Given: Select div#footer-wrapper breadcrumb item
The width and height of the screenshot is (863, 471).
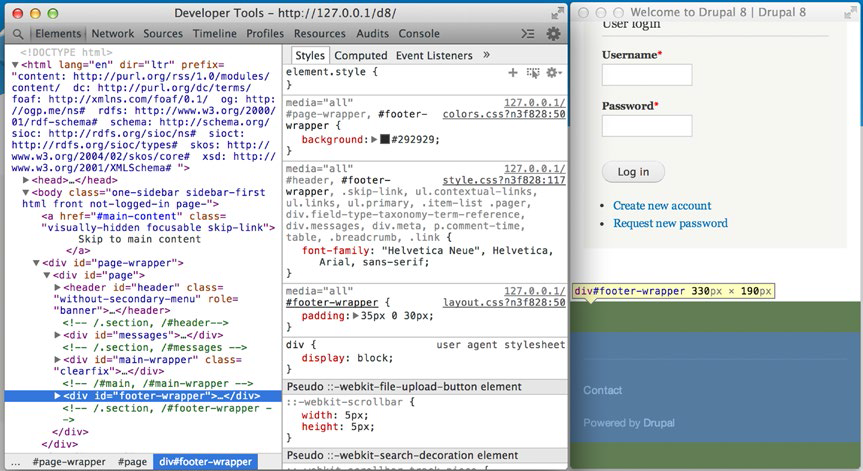Looking at the screenshot, I should pos(205,462).
